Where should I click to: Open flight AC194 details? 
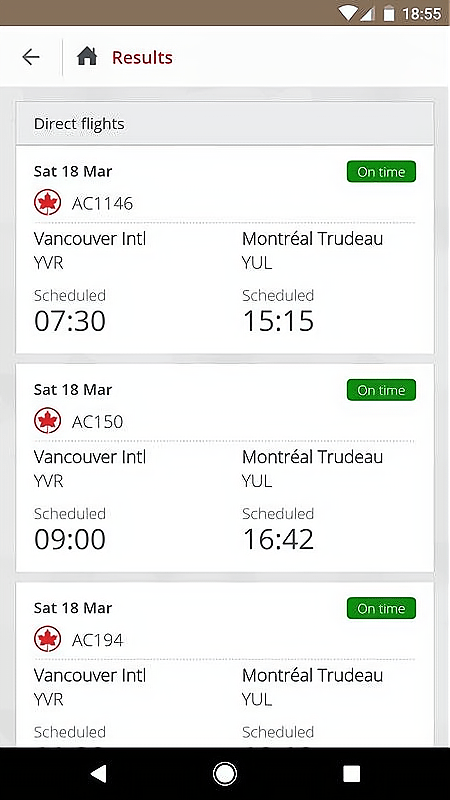point(224,664)
